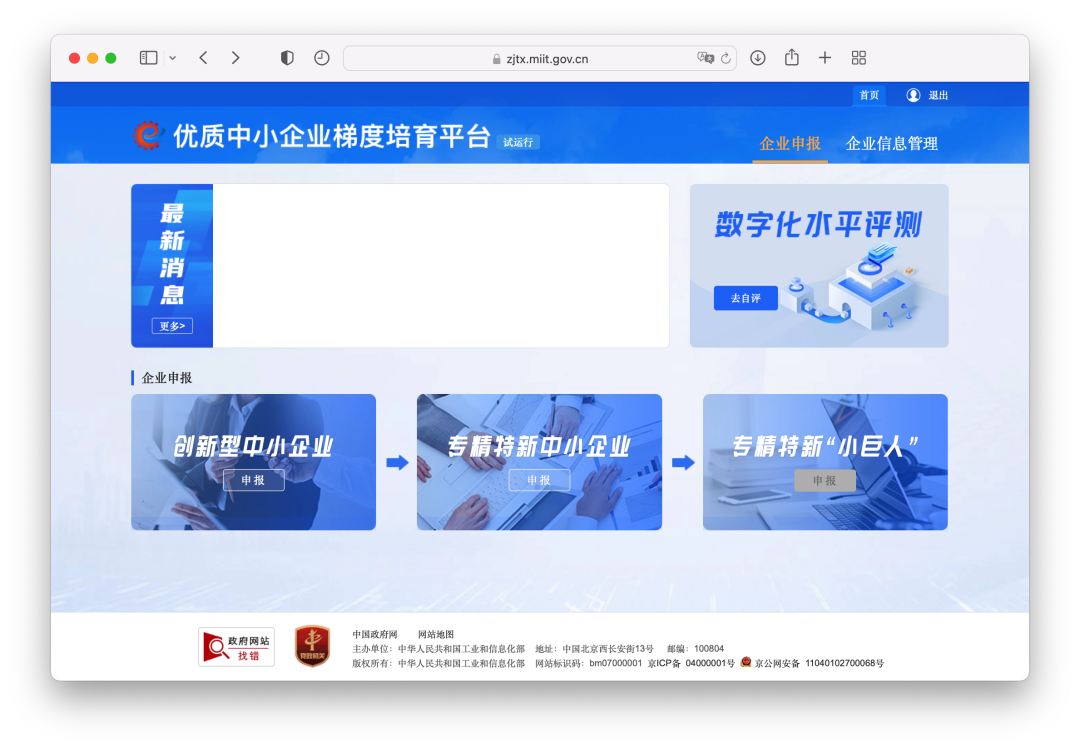The width and height of the screenshot is (1080, 748).
Task: Open the 中国政府网 footer link
Action: [x=375, y=634]
